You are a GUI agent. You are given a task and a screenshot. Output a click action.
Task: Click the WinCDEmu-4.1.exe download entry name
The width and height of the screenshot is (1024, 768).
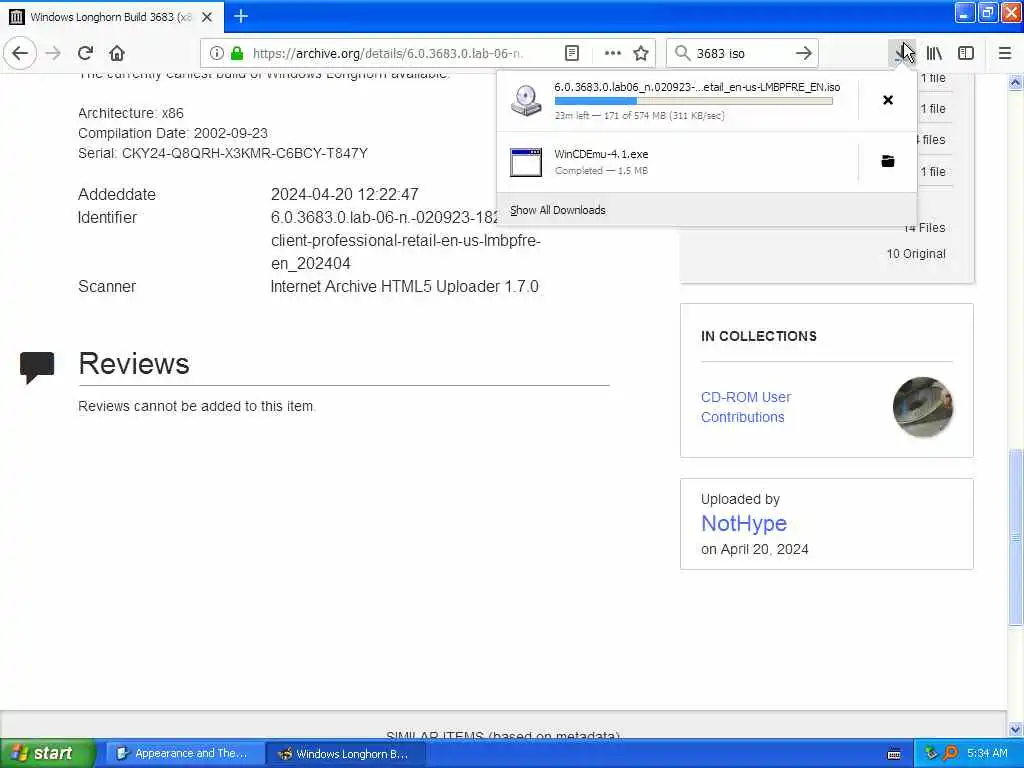(x=601, y=154)
